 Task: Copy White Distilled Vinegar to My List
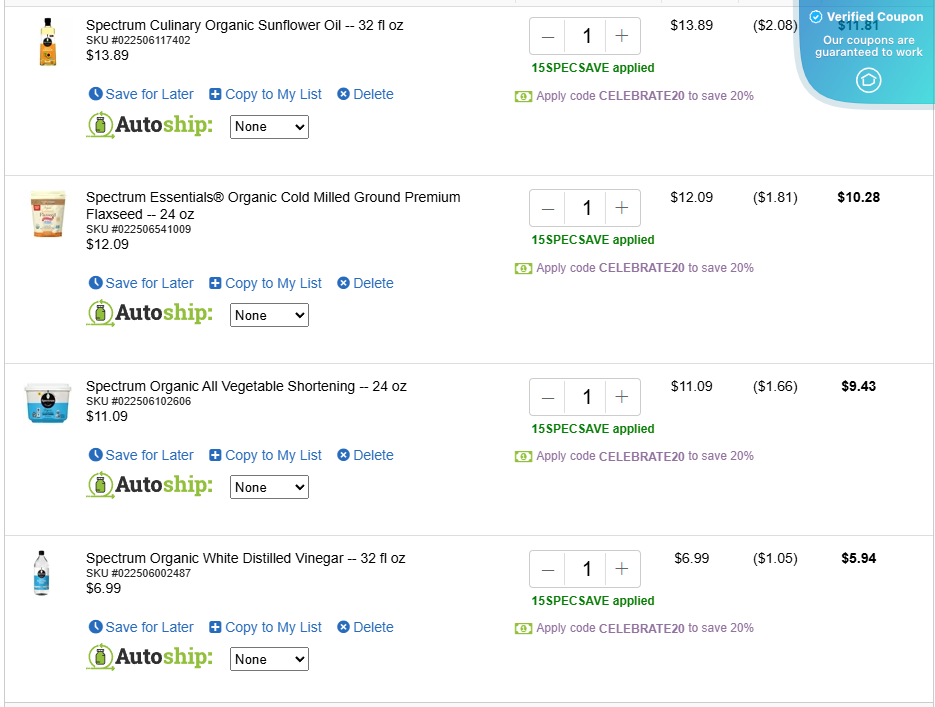click(x=265, y=627)
